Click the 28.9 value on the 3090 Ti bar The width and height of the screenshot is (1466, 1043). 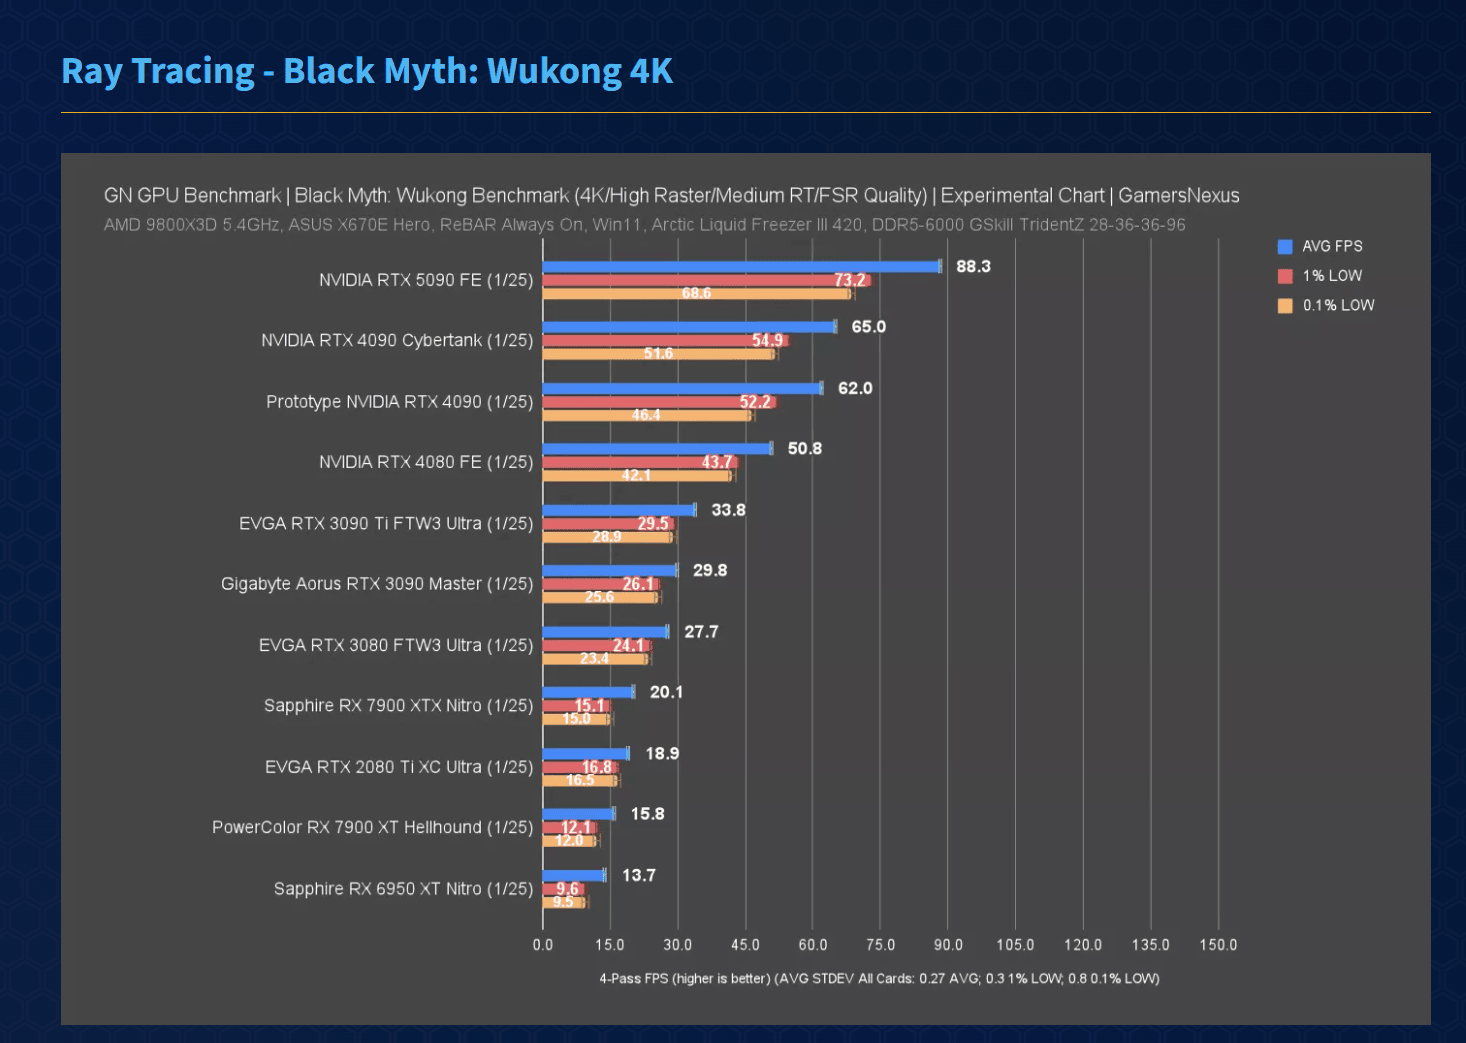(x=607, y=537)
